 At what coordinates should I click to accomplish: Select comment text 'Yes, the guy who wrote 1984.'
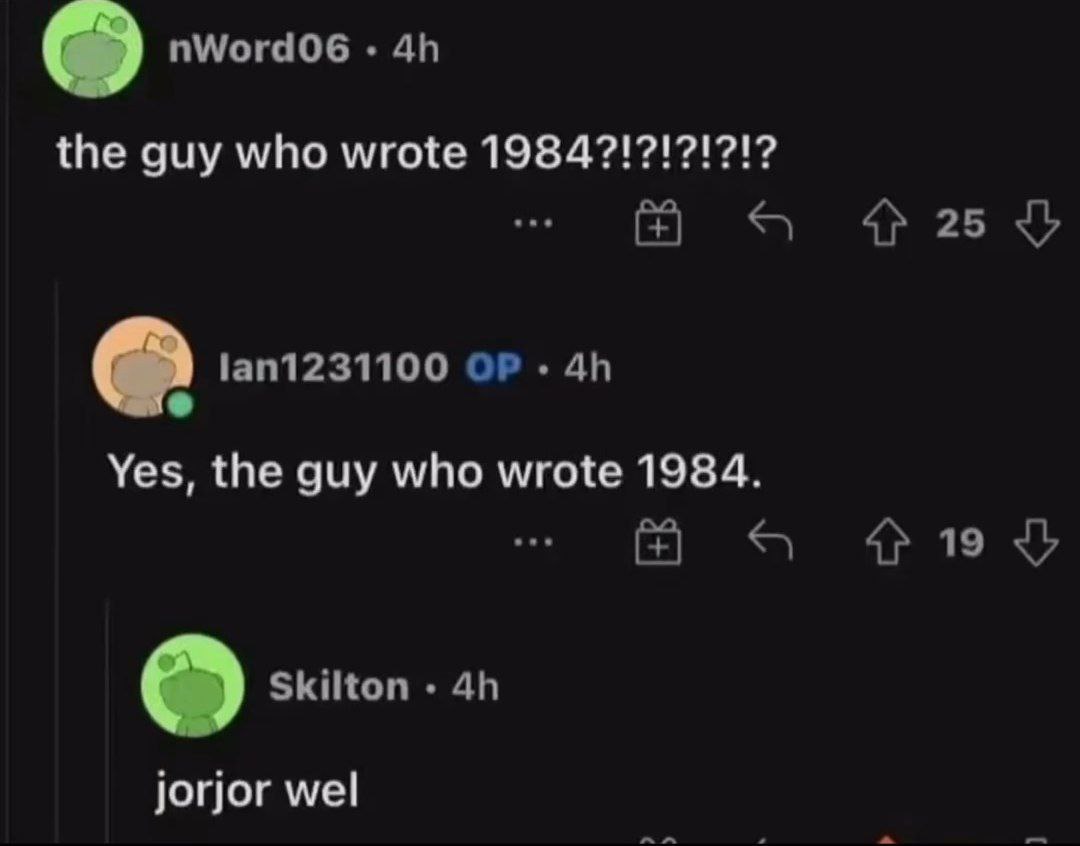[435, 473]
